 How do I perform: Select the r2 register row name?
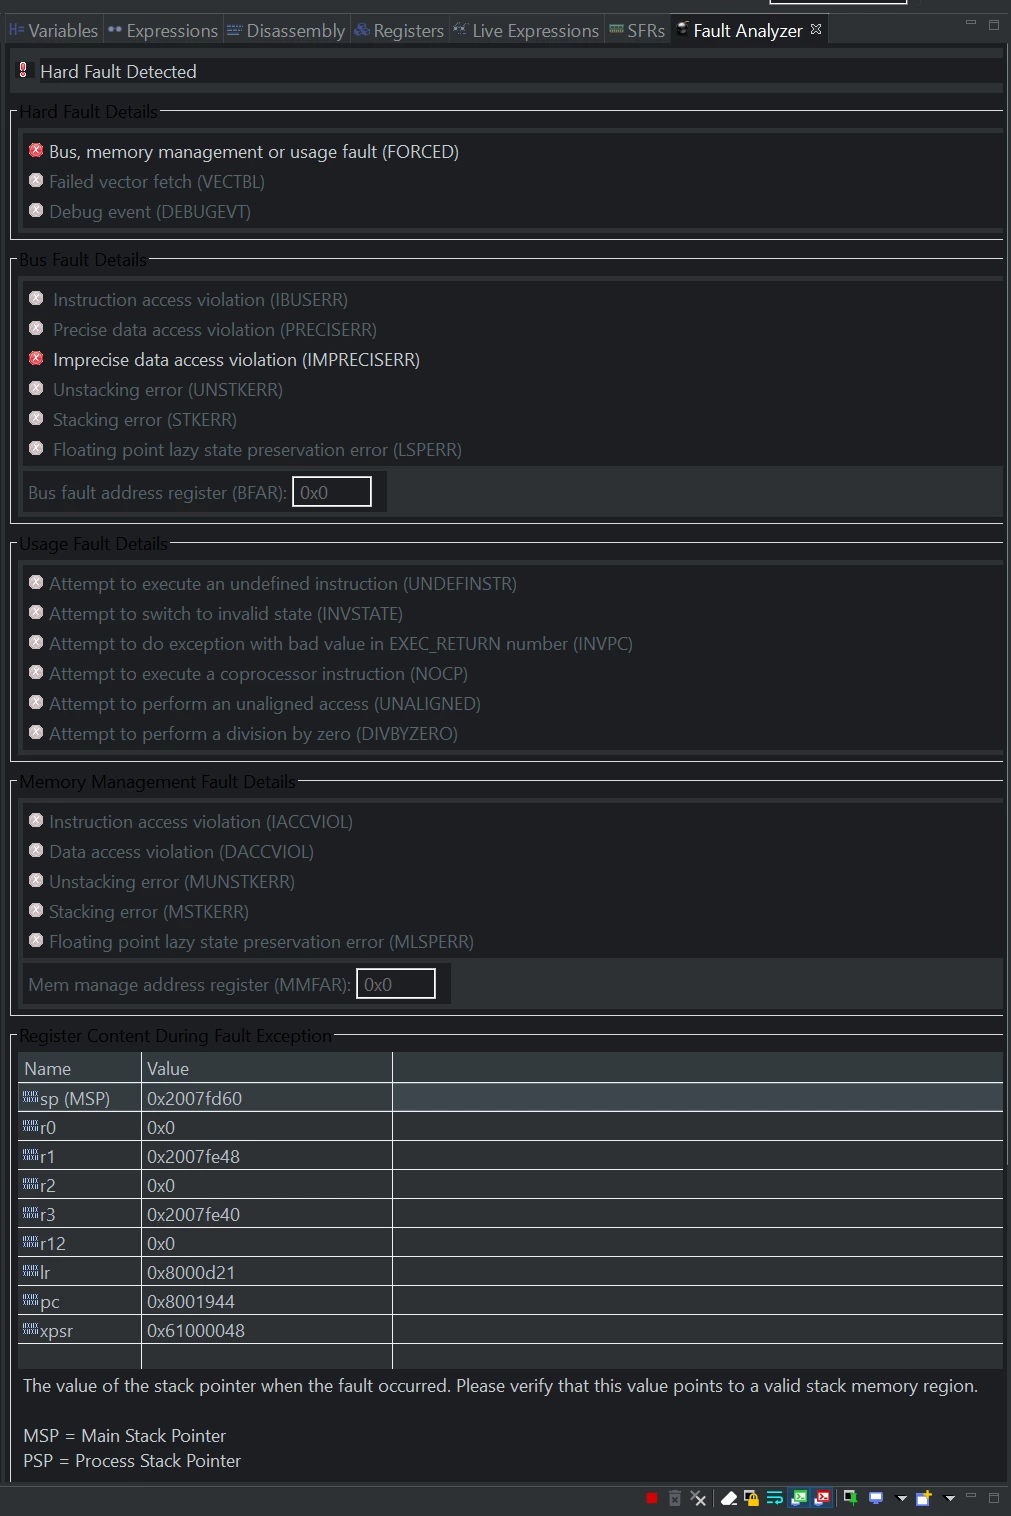click(48, 1185)
